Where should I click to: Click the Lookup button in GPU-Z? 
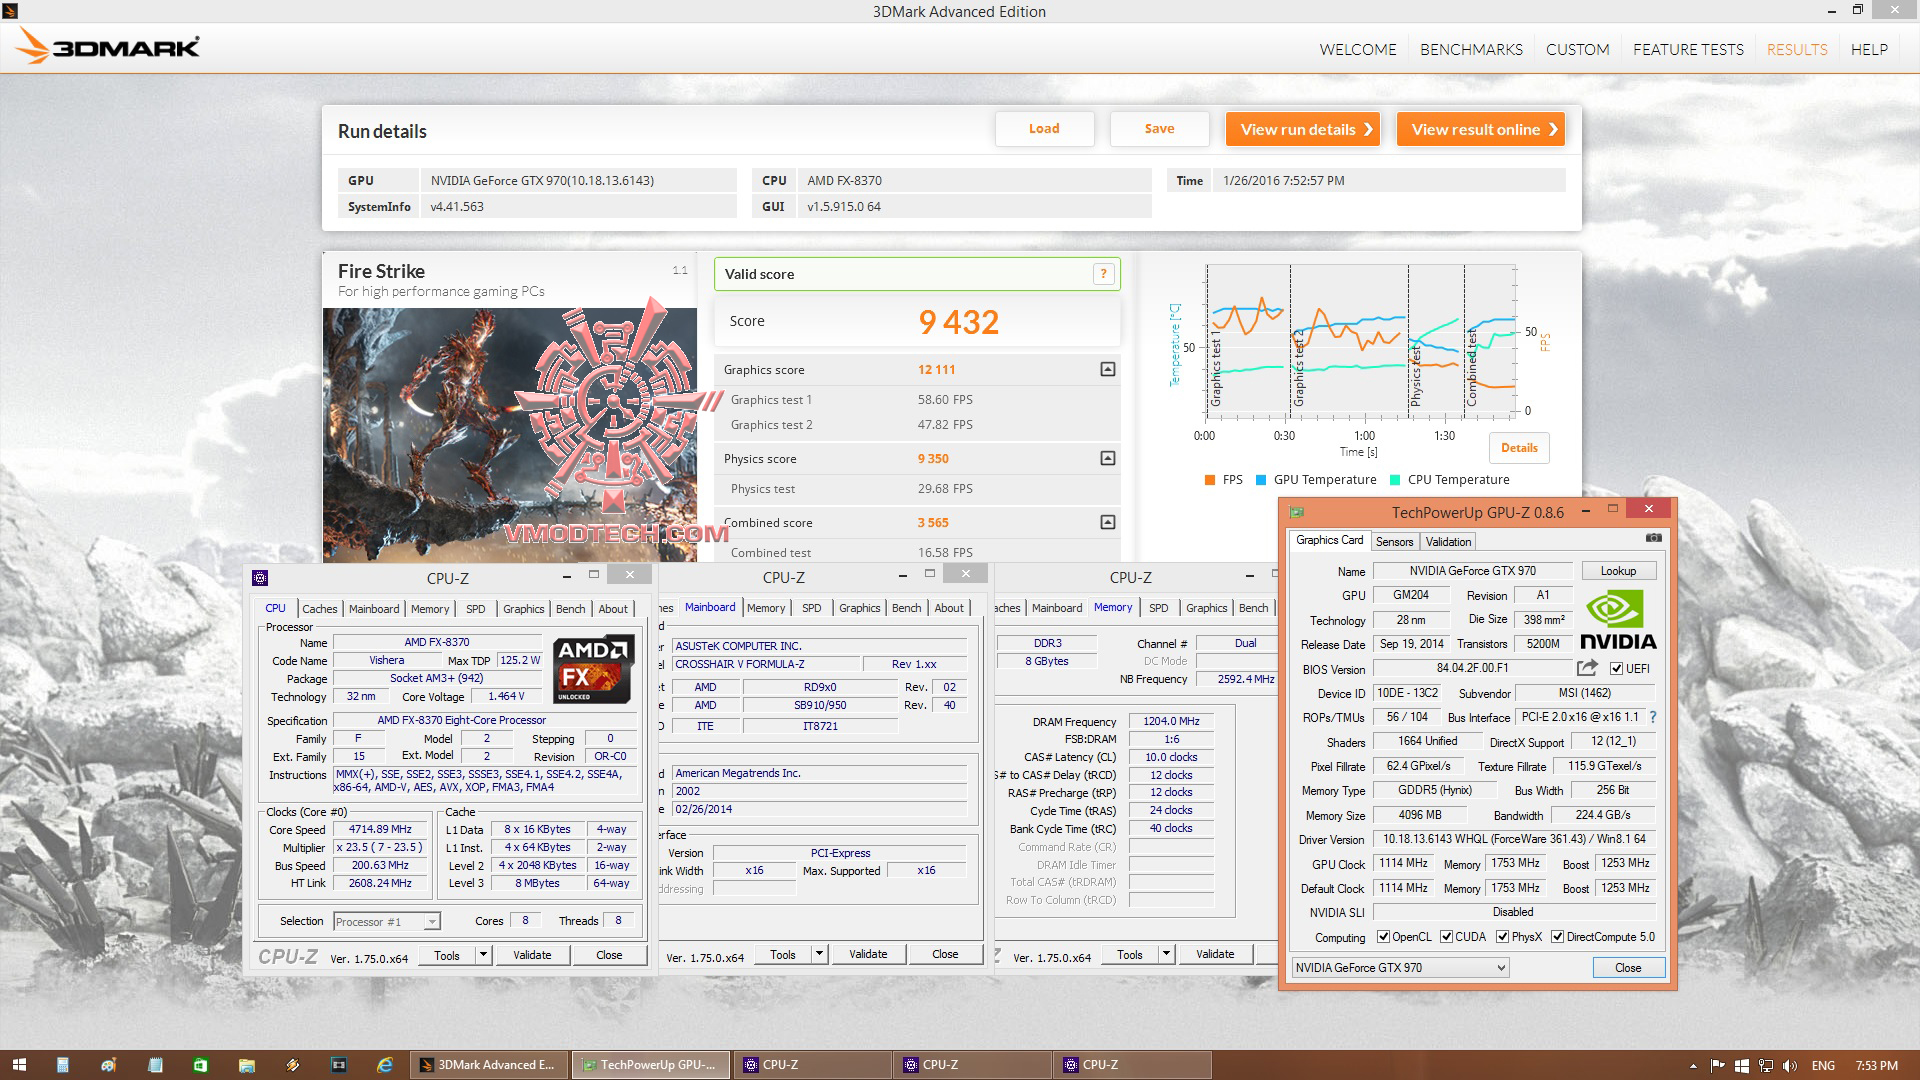tap(1618, 571)
